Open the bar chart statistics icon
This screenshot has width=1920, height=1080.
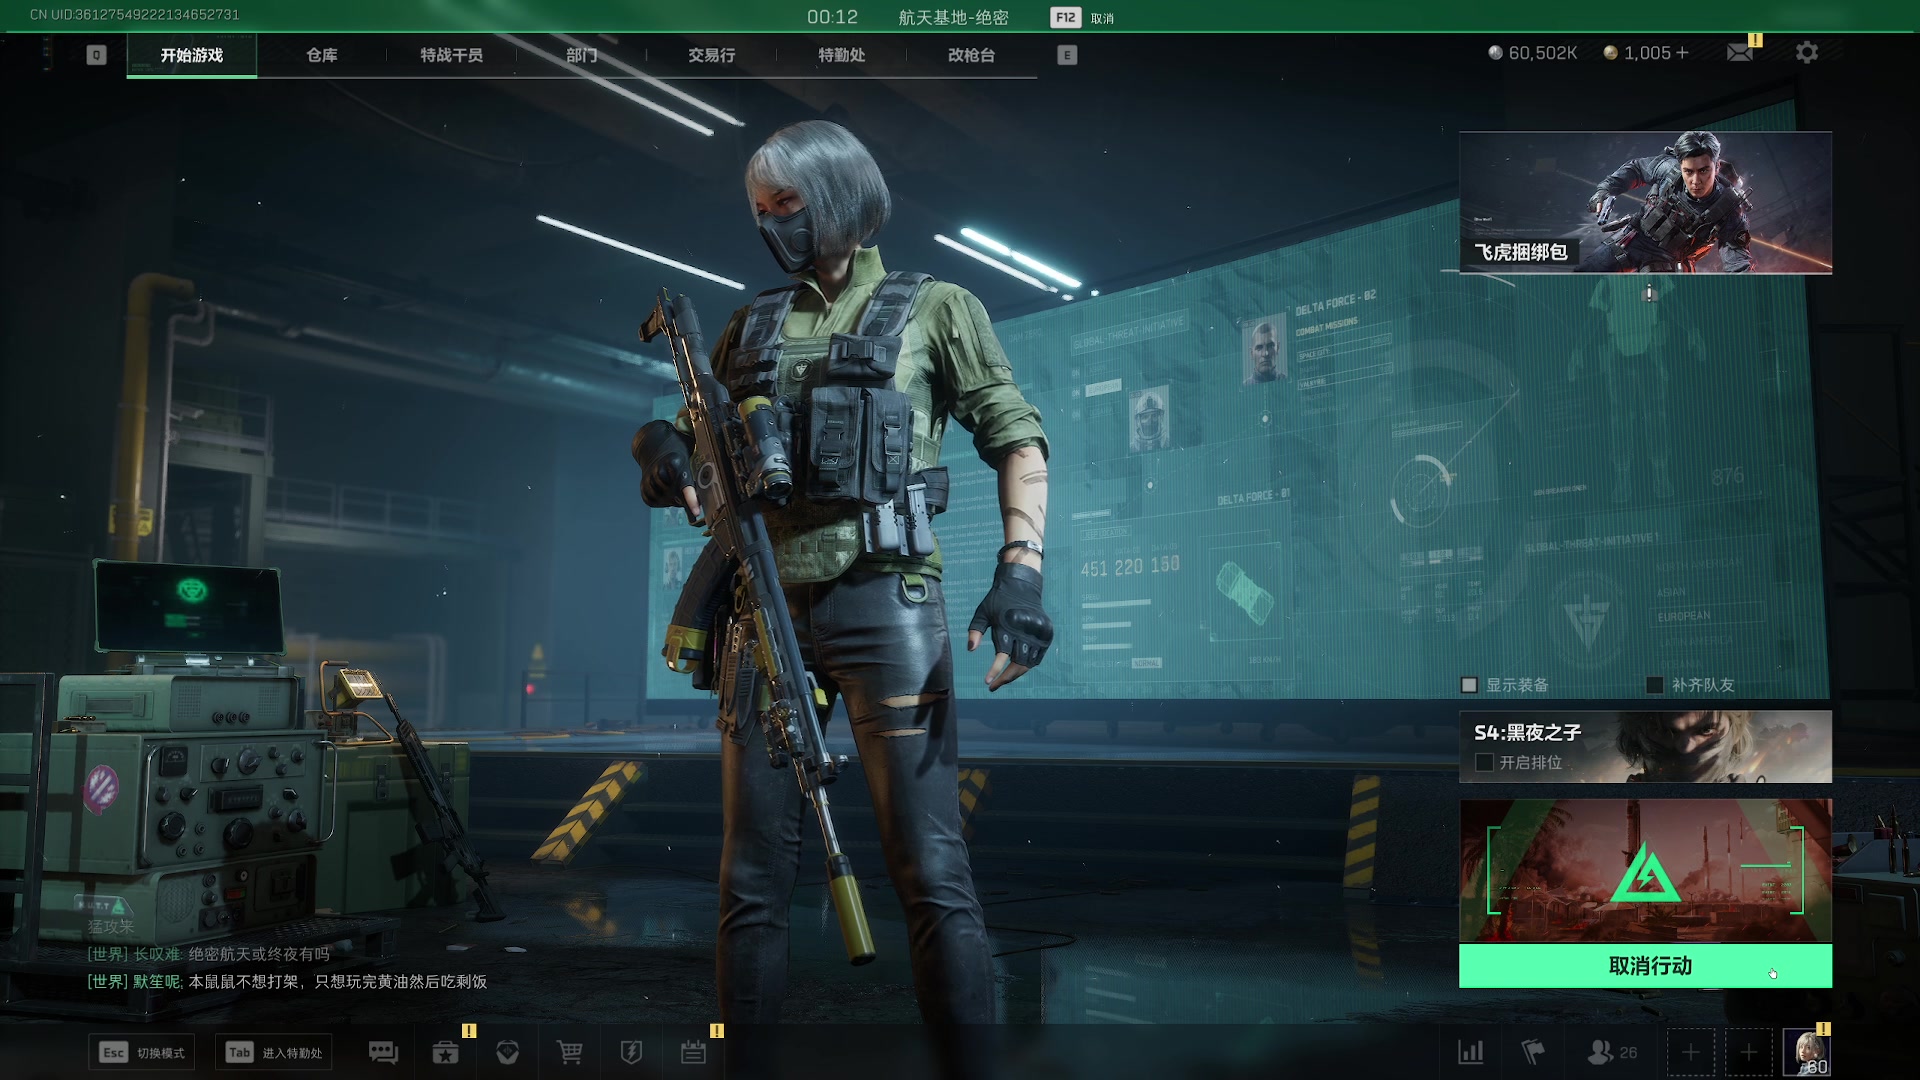point(1470,1052)
